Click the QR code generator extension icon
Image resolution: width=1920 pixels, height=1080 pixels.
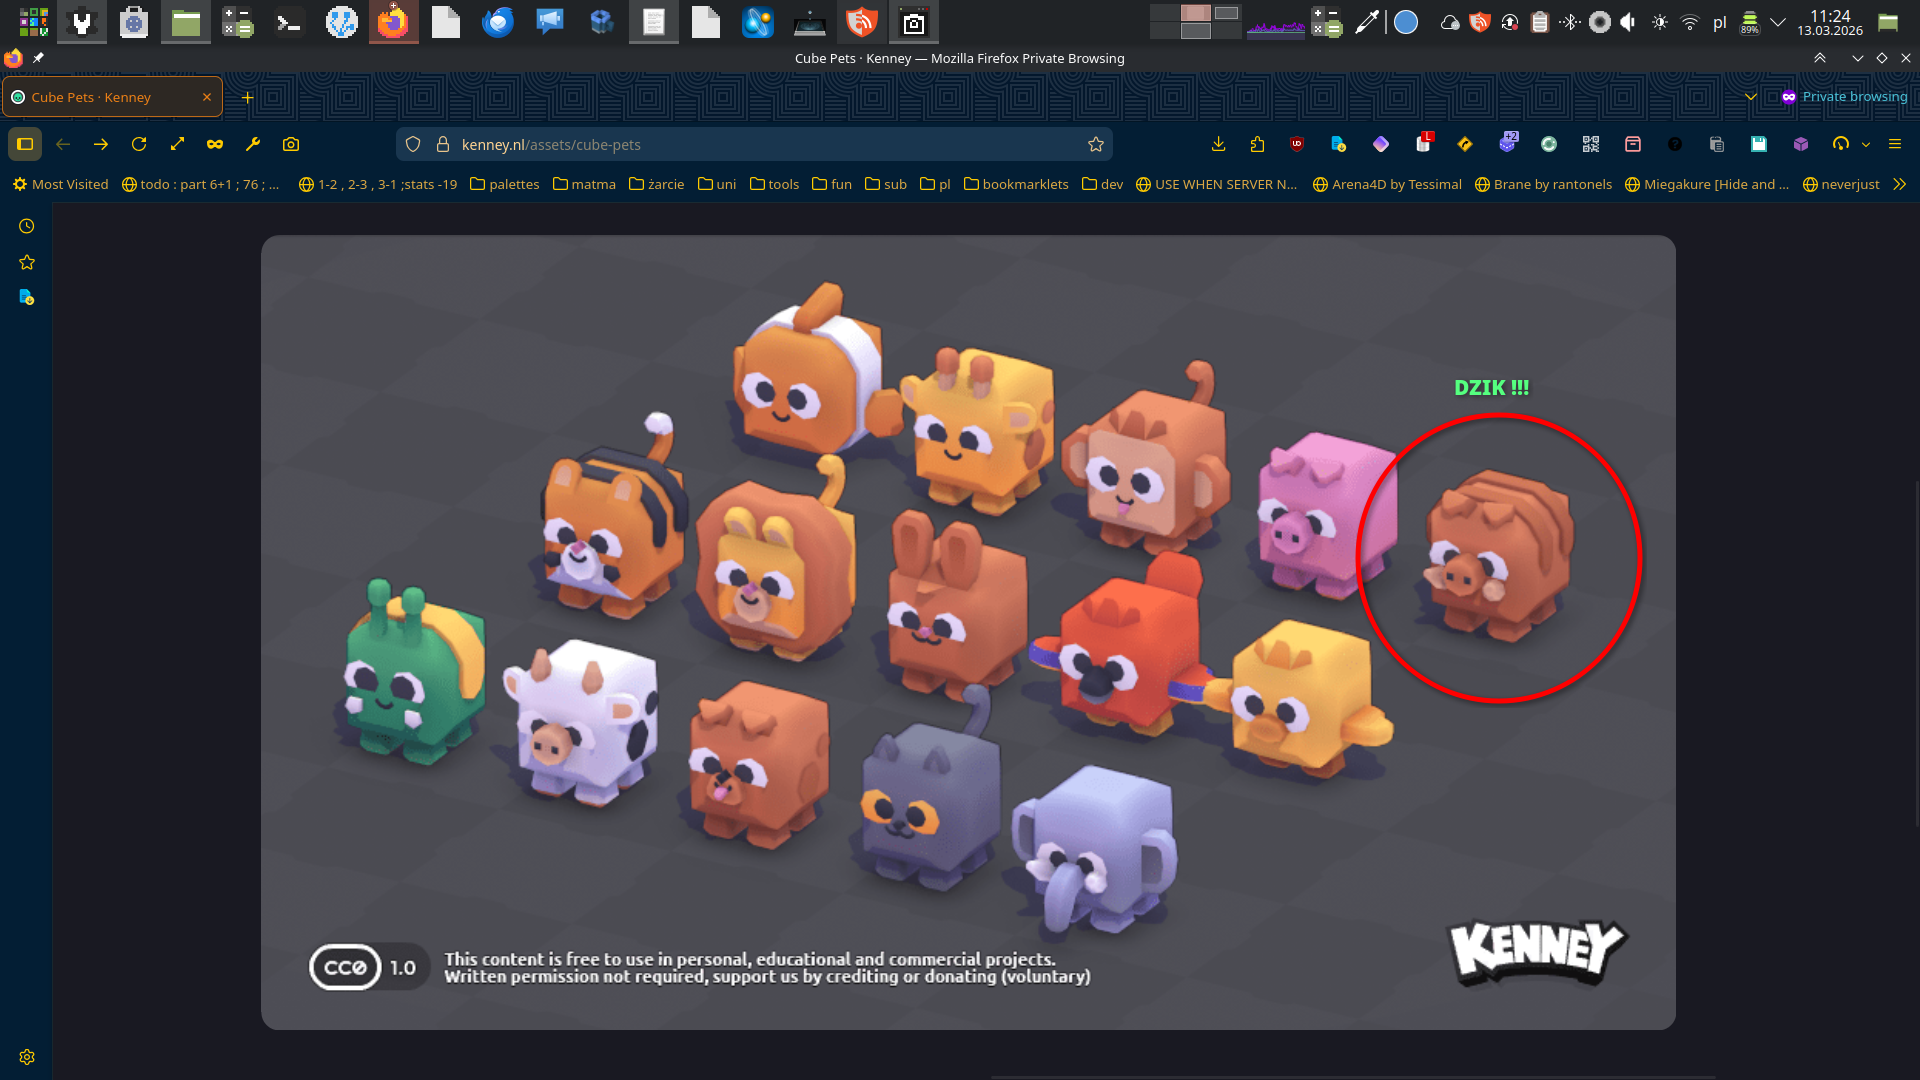(x=1591, y=144)
